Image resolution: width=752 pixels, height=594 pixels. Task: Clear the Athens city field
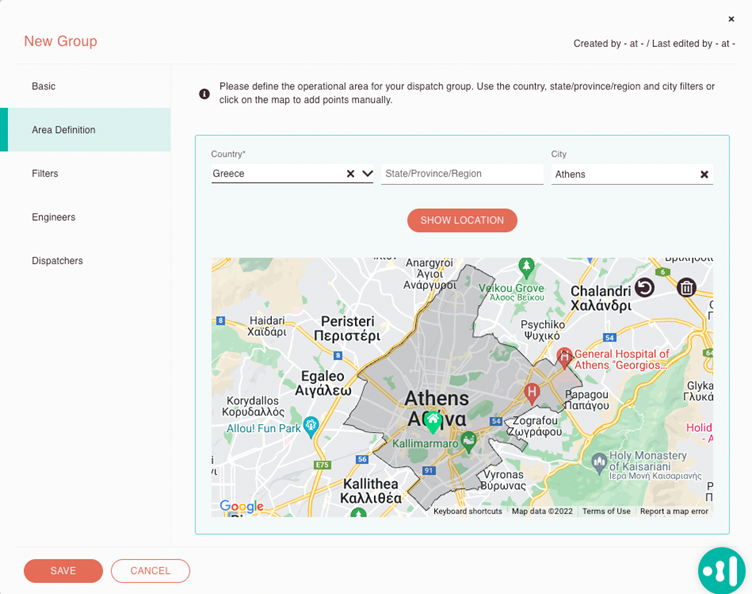point(704,174)
